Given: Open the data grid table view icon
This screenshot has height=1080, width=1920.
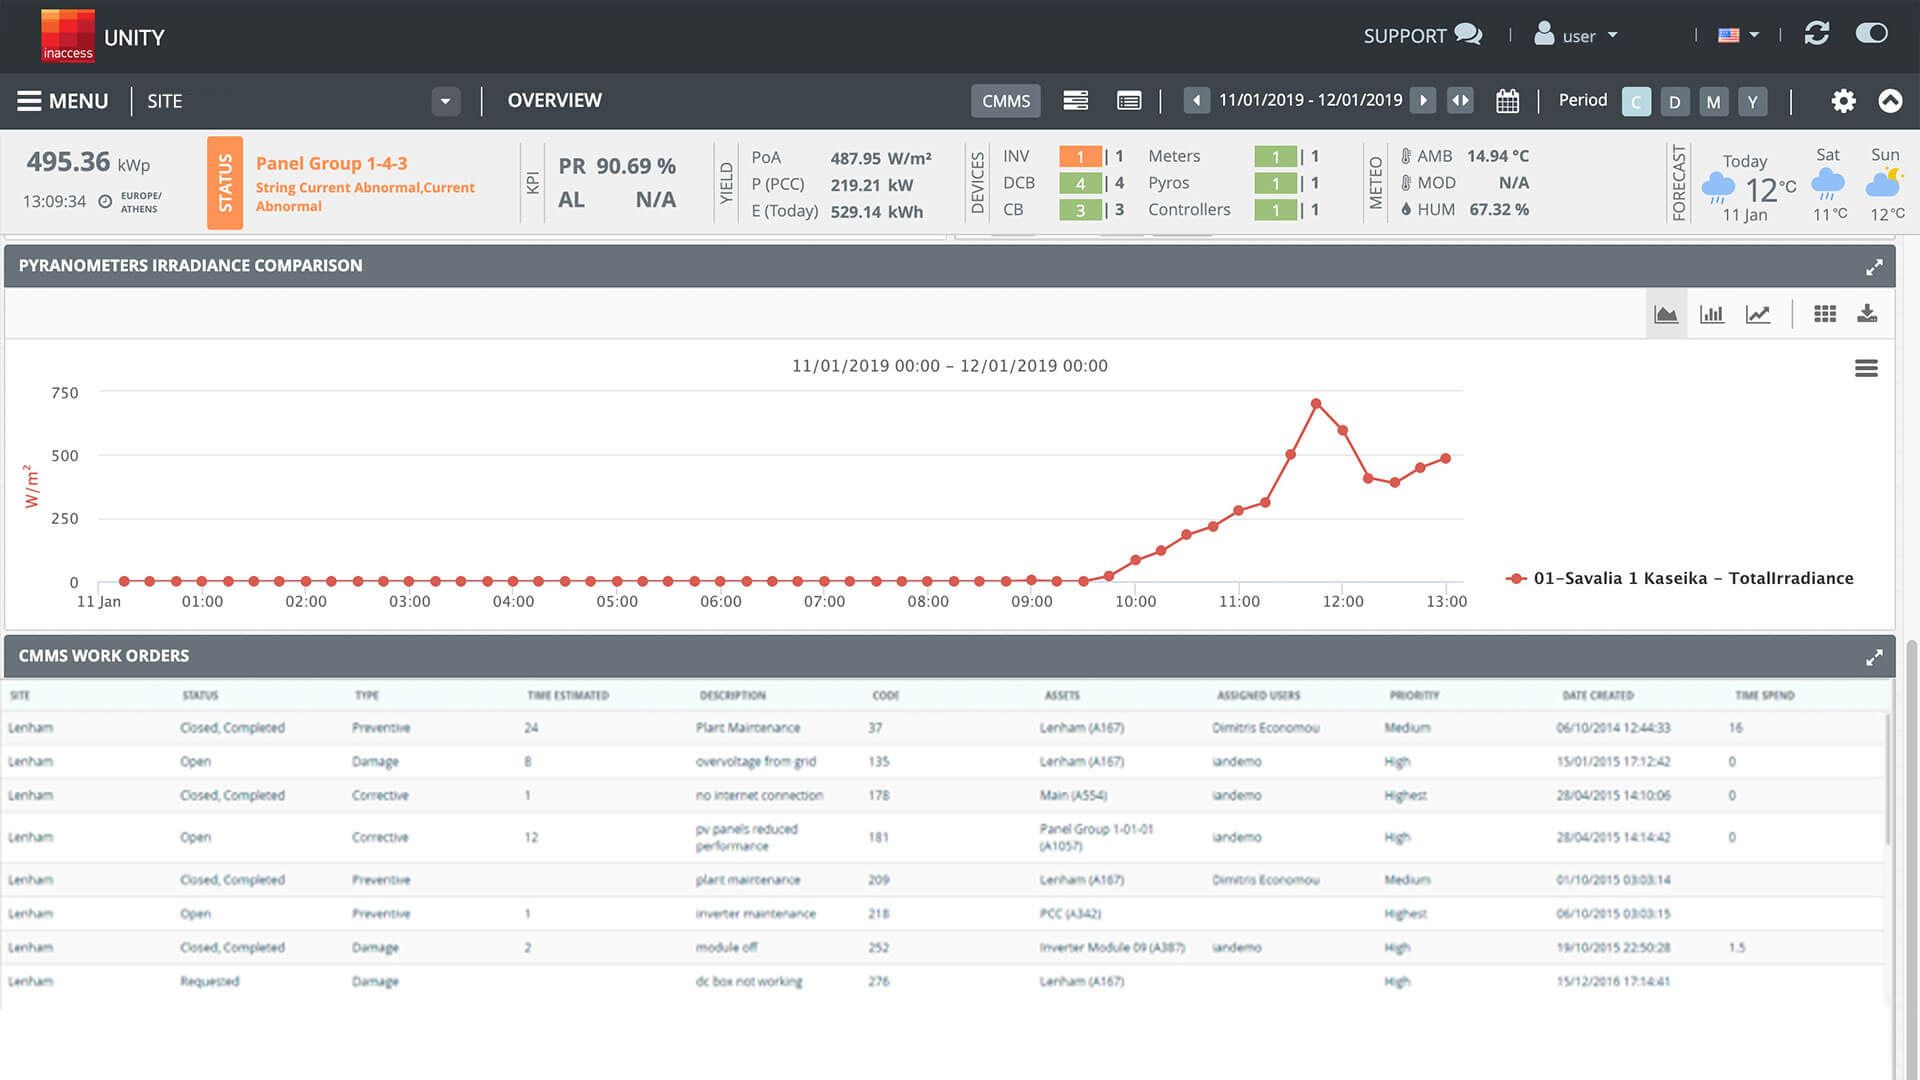Looking at the screenshot, I should point(1825,314).
